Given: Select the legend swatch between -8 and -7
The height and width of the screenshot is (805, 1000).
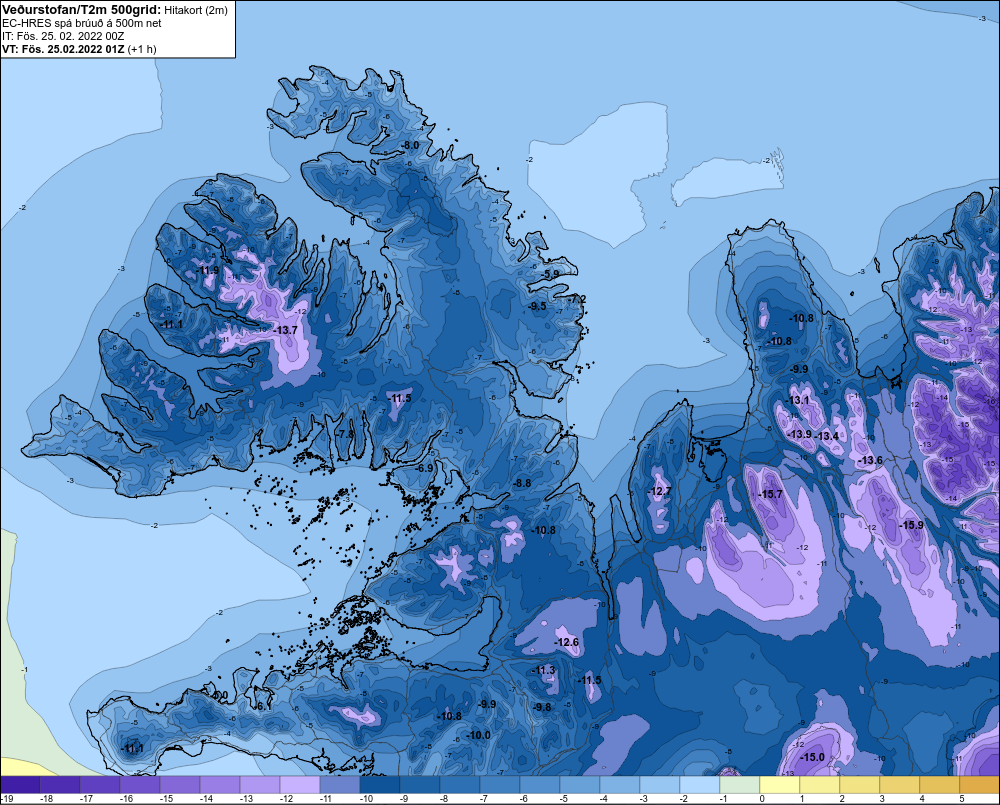Looking at the screenshot, I should 460,785.
